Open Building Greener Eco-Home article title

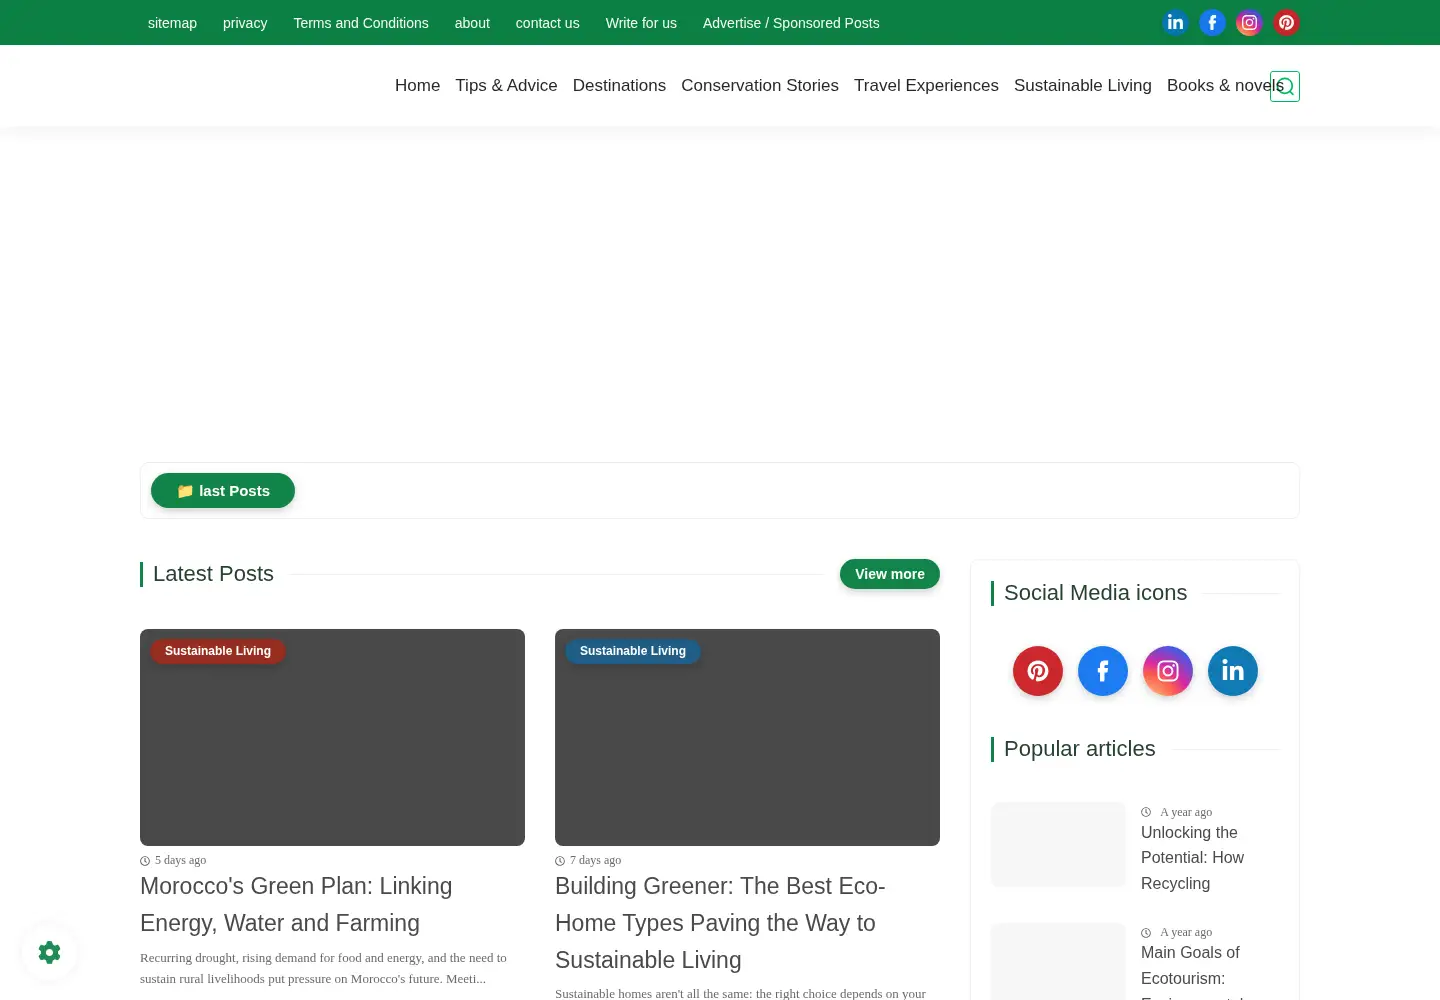click(x=720, y=923)
